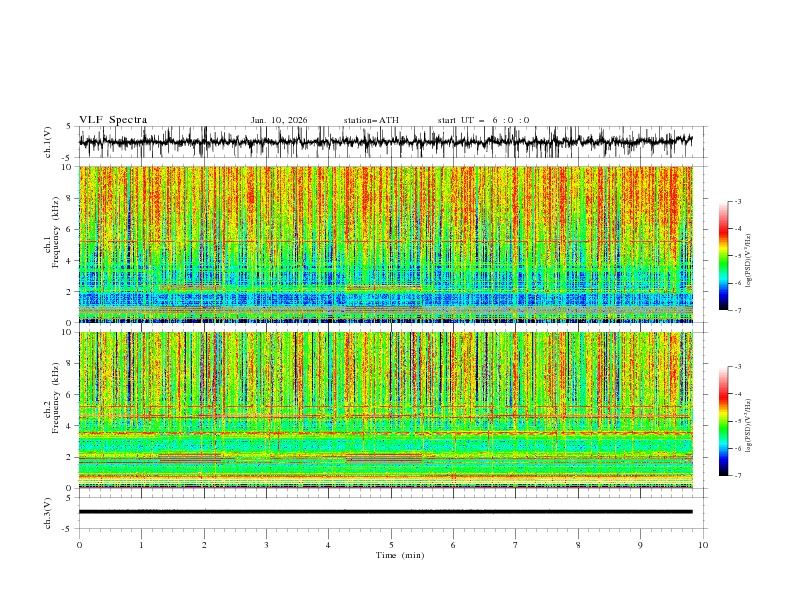Click the 'start UT = 6 :0 :0' text

tap(483, 120)
